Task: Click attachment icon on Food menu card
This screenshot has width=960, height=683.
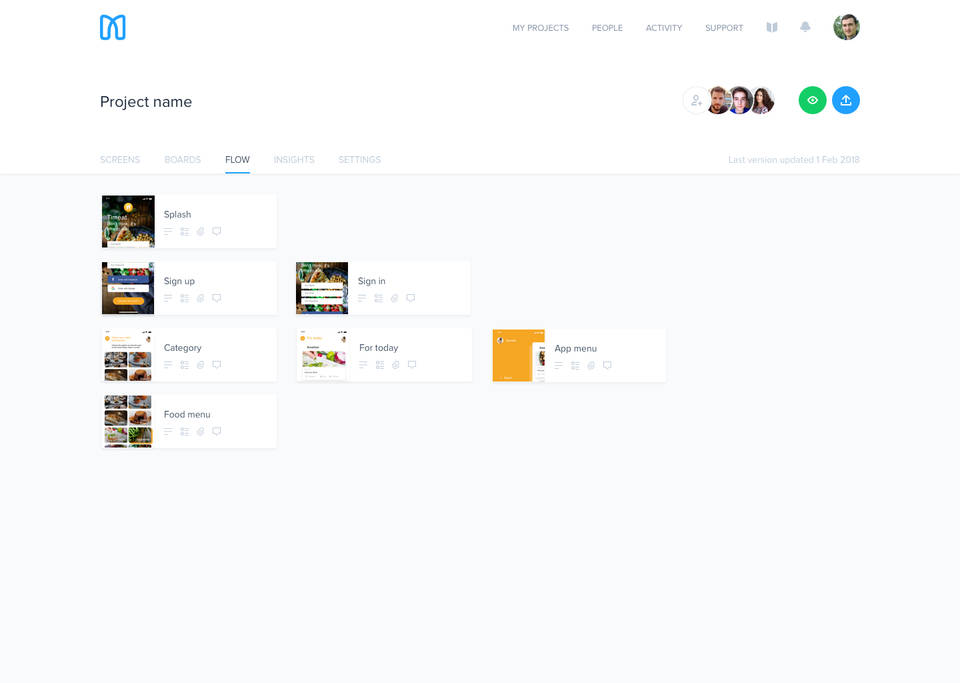Action: 200,432
